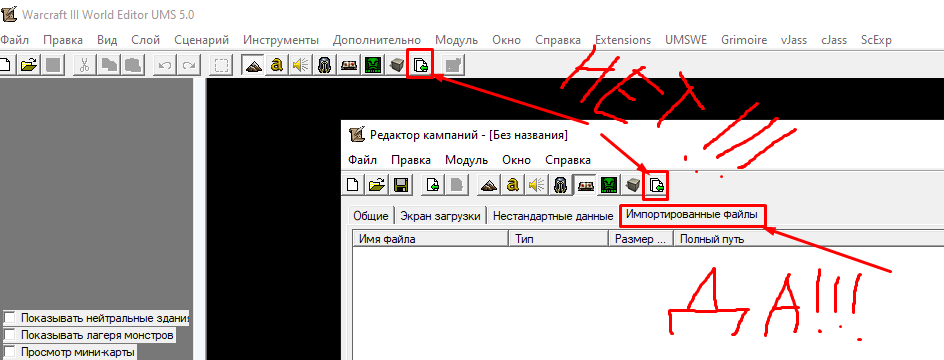Click the Undo arrow in World Editor toolbar
Screen dimensions: 944x360
(x=164, y=65)
